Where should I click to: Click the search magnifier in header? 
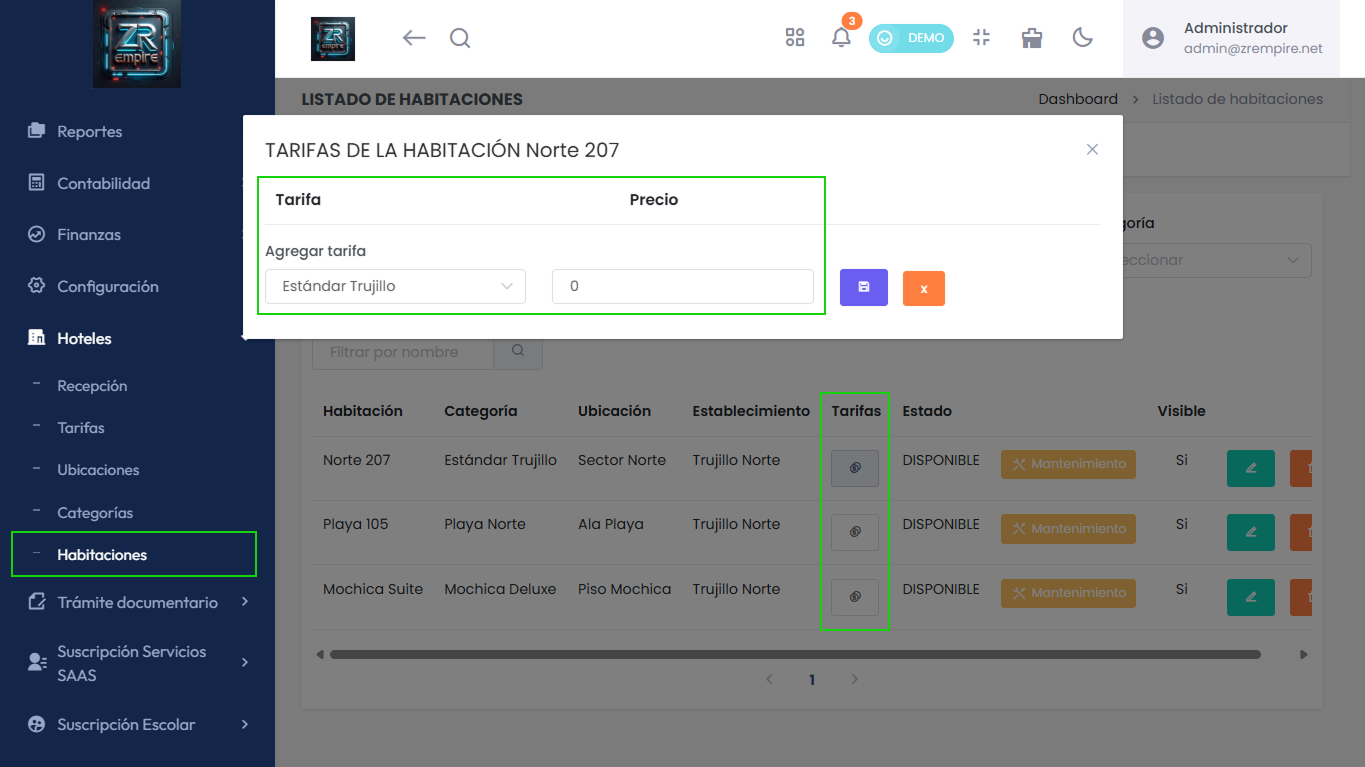tap(460, 38)
